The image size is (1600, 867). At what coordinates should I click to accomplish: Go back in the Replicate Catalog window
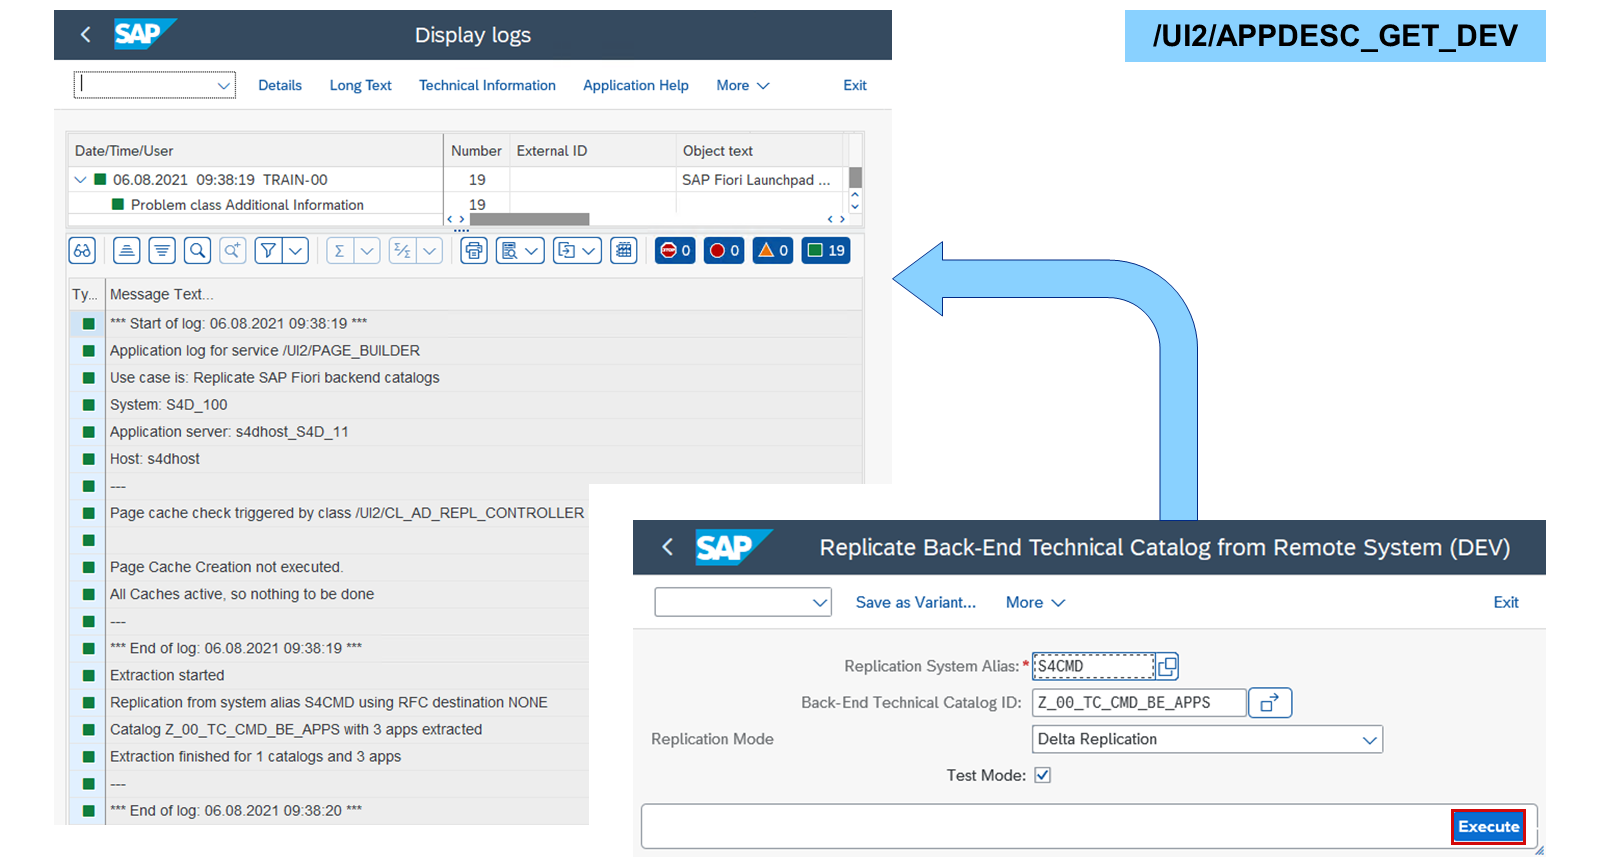click(668, 547)
